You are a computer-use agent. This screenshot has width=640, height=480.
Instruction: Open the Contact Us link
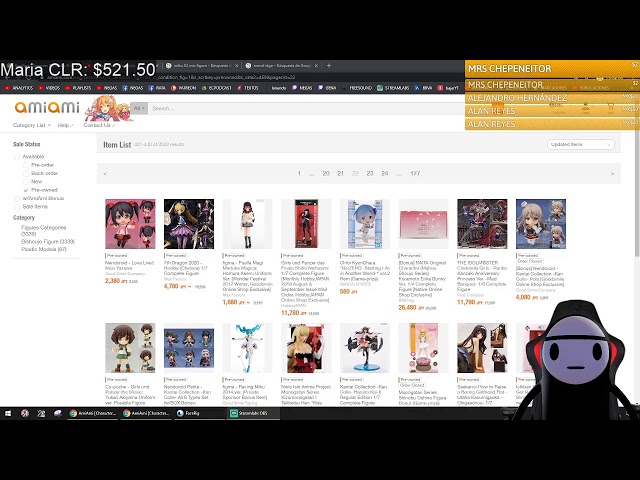coord(99,125)
